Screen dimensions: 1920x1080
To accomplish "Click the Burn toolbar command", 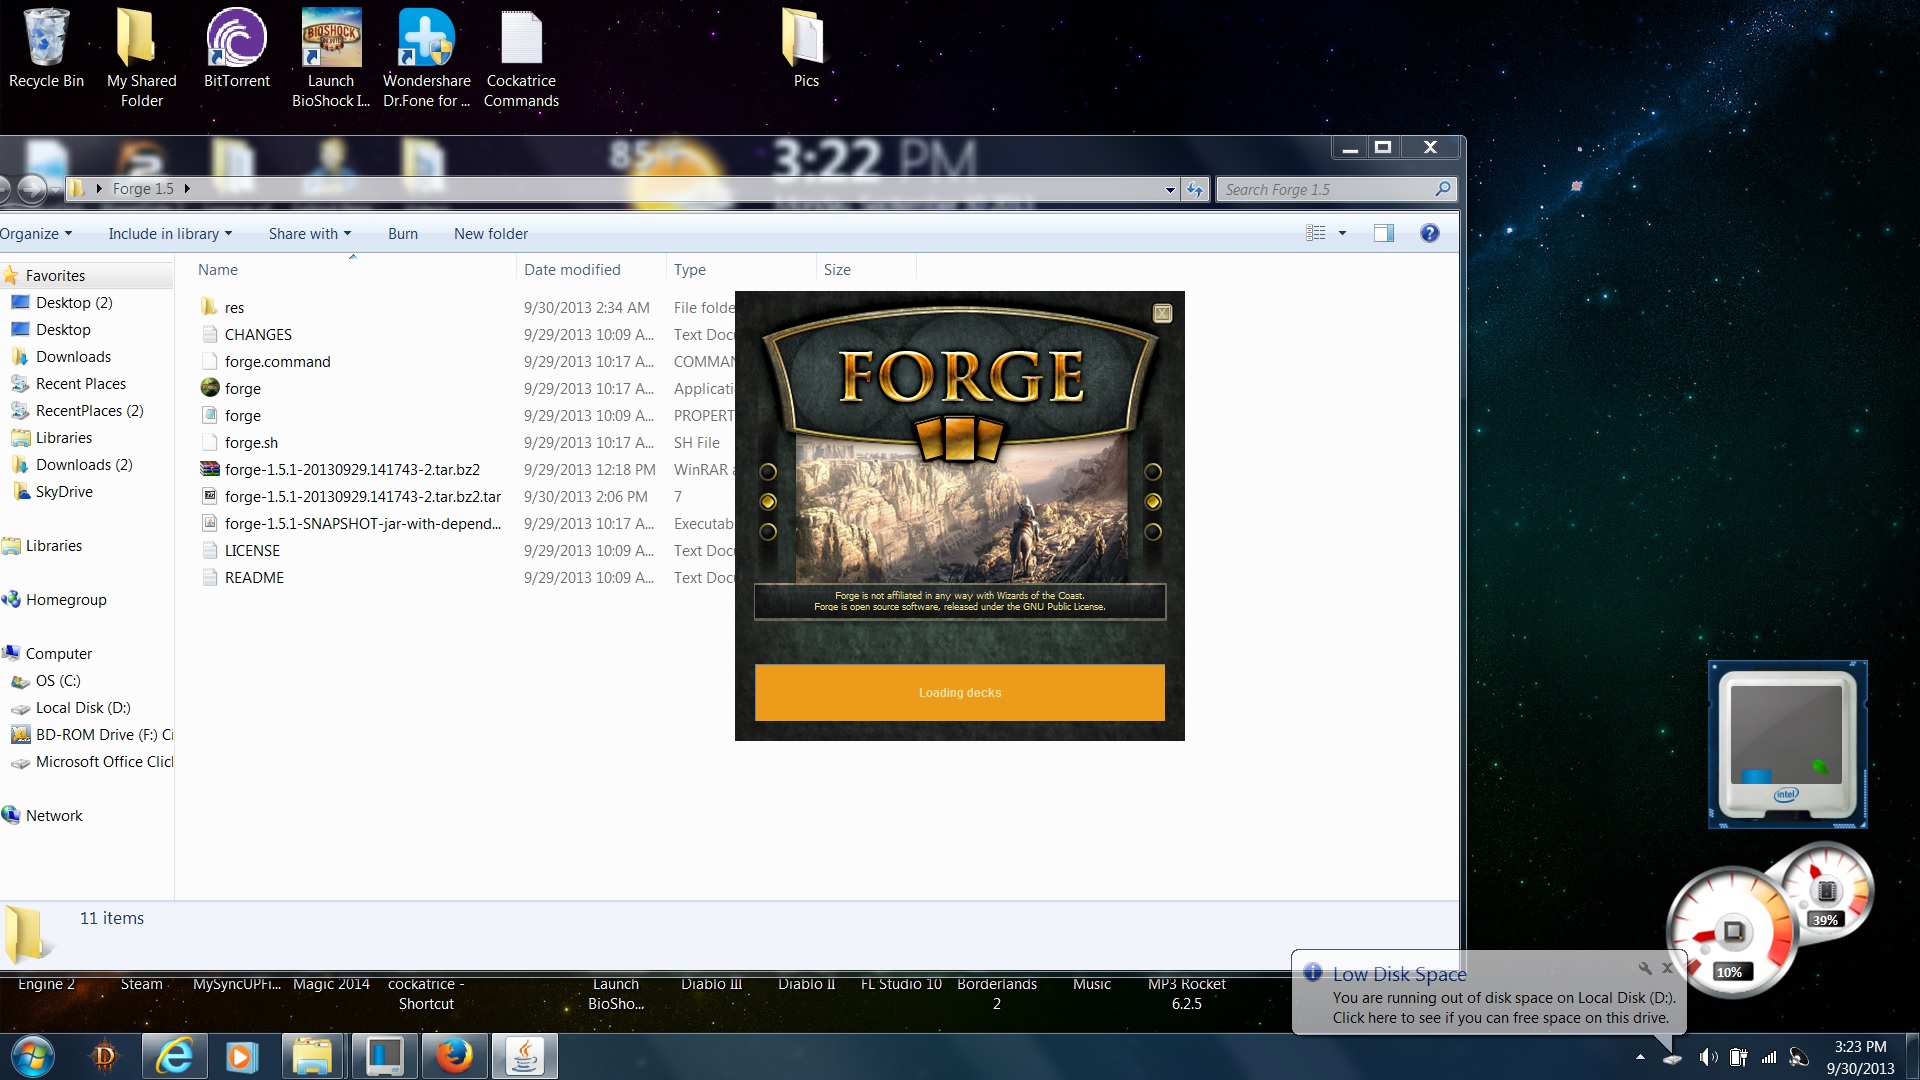I will [402, 234].
